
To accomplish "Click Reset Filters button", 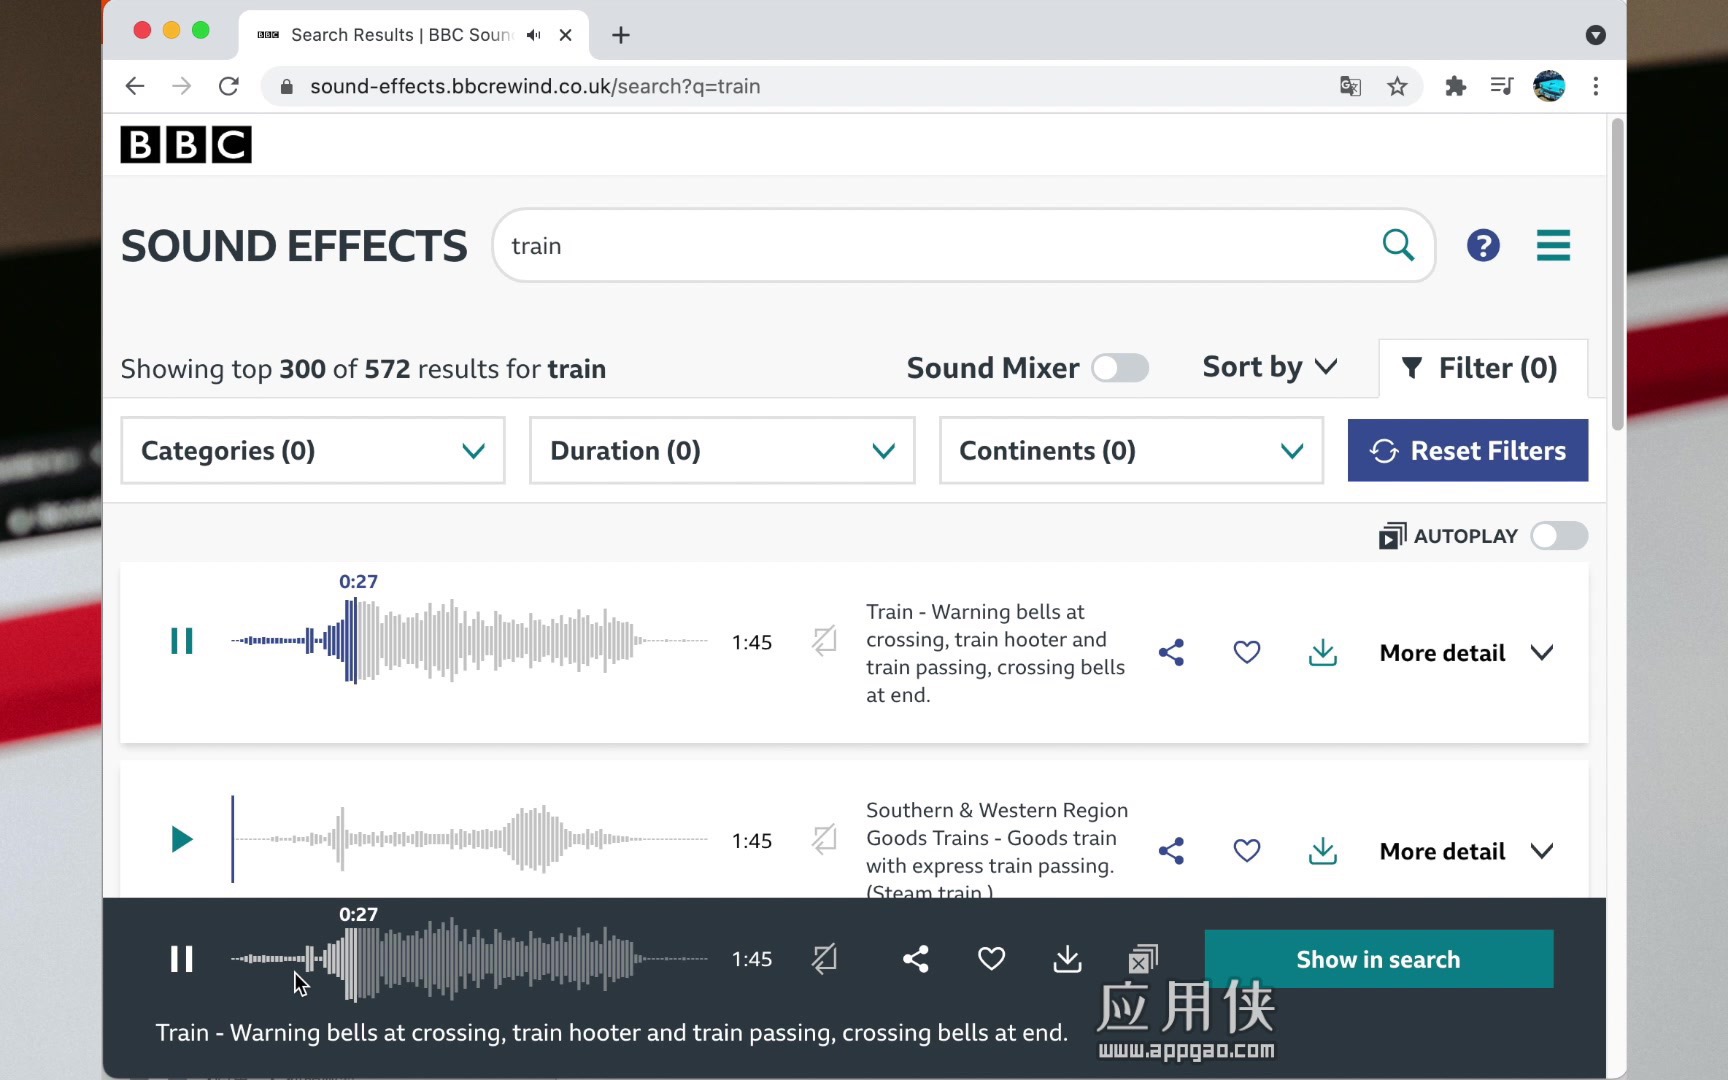I will (x=1468, y=451).
